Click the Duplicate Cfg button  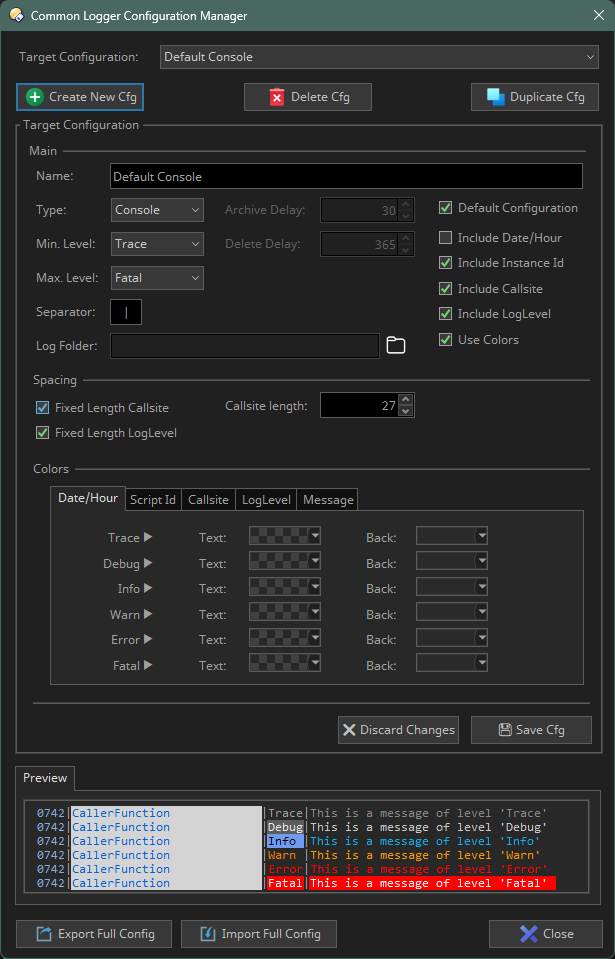[x=535, y=97]
